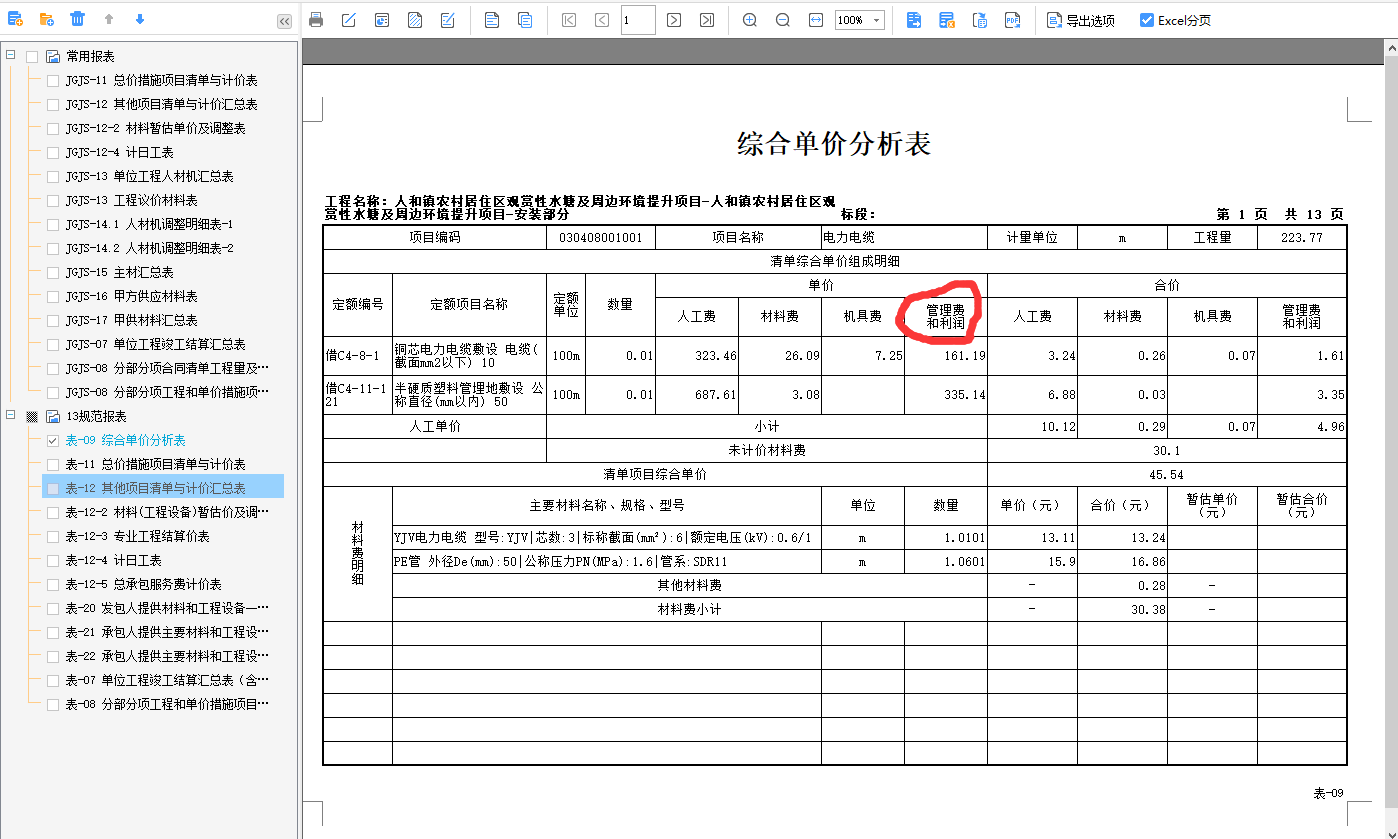This screenshot has height=839, width=1398.
Task: Click project code cell 030408001001
Action: (601, 237)
